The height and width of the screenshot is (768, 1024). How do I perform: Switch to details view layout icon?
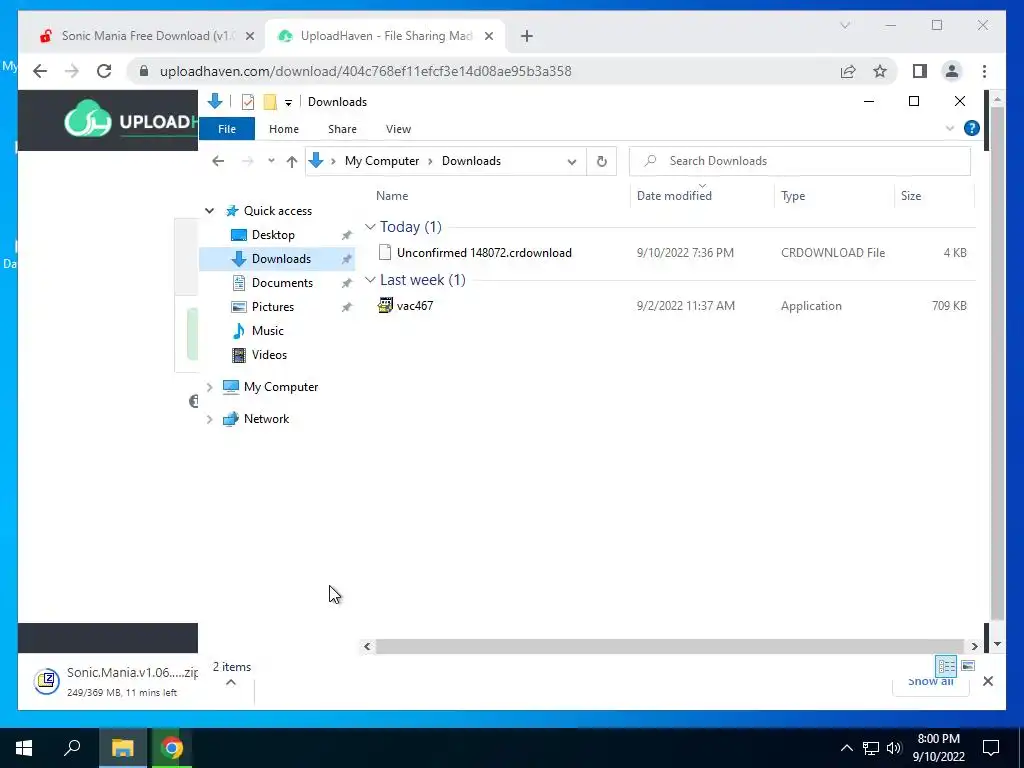click(946, 666)
